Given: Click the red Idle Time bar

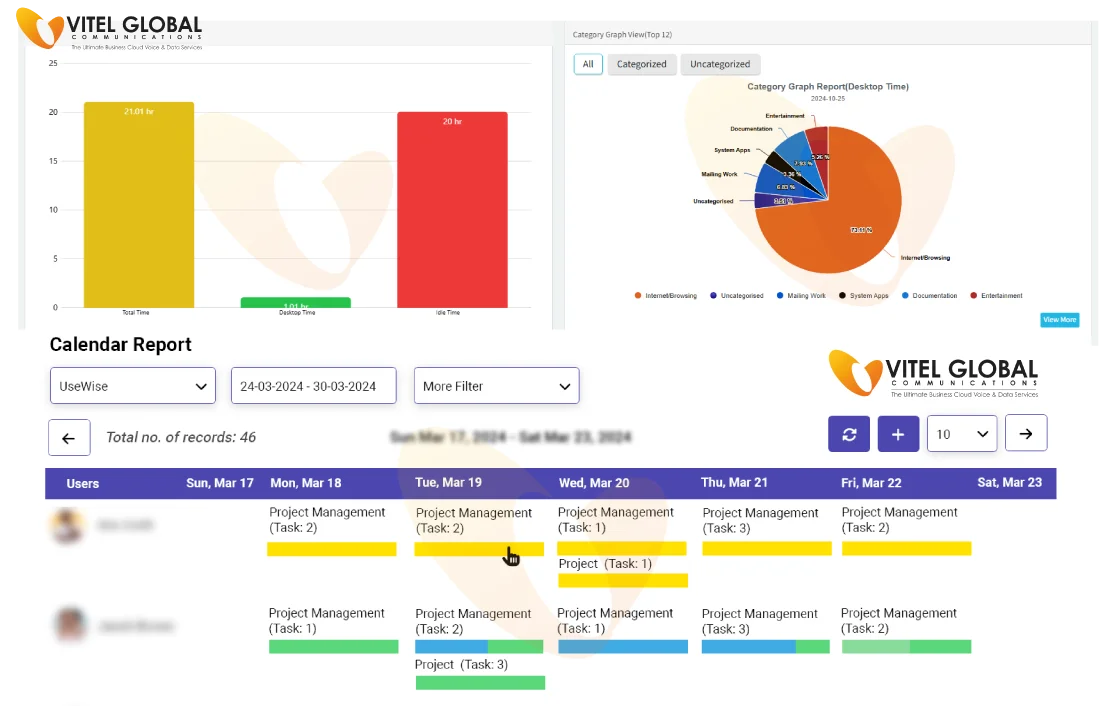Looking at the screenshot, I should tap(452, 210).
